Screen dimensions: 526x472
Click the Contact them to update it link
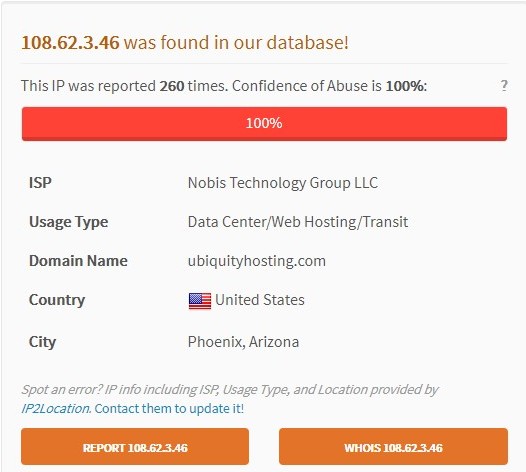[169, 409]
